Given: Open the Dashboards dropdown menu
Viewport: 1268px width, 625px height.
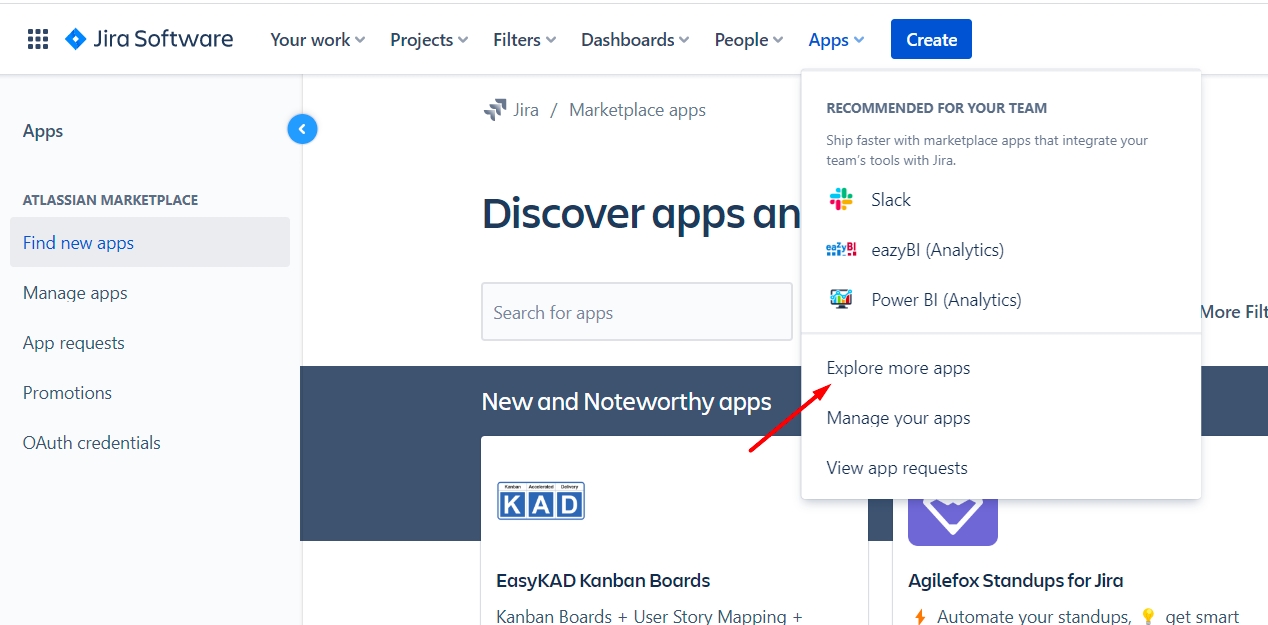Looking at the screenshot, I should [x=635, y=40].
